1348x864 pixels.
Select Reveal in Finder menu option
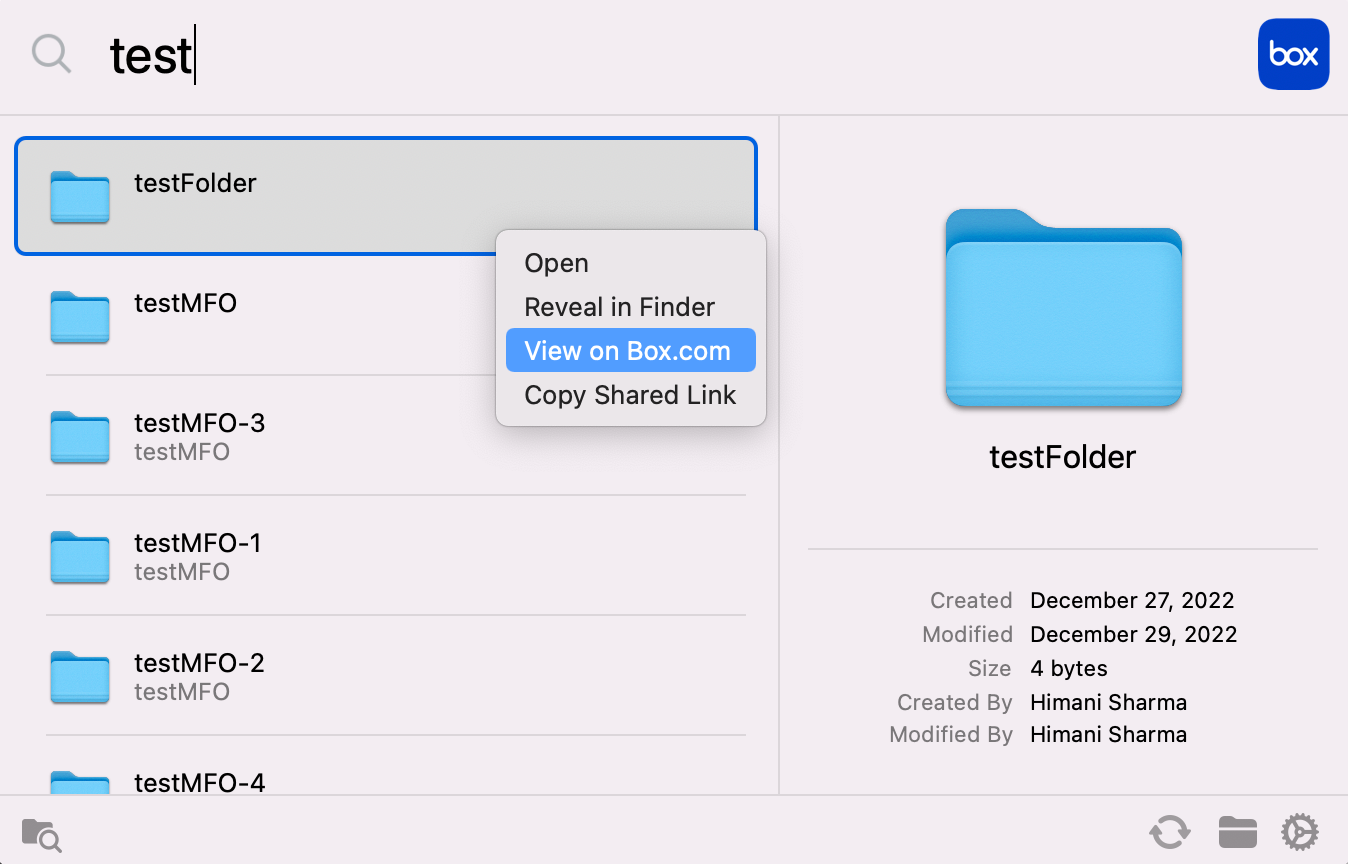pos(619,307)
